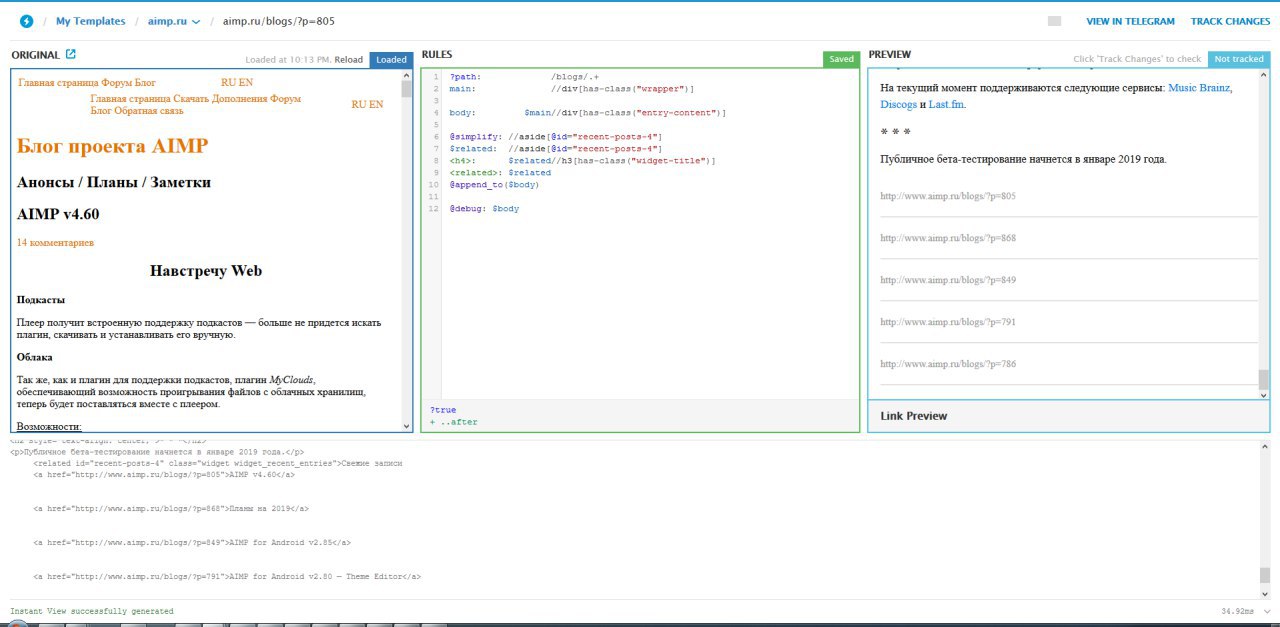Click the Возможности: text in Original
The height and width of the screenshot is (627, 1280).
click(49, 427)
